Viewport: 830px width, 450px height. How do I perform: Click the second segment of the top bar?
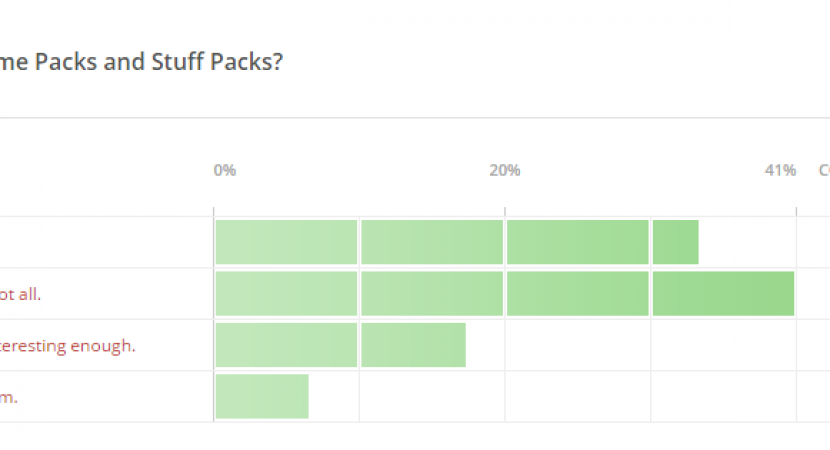(x=432, y=242)
